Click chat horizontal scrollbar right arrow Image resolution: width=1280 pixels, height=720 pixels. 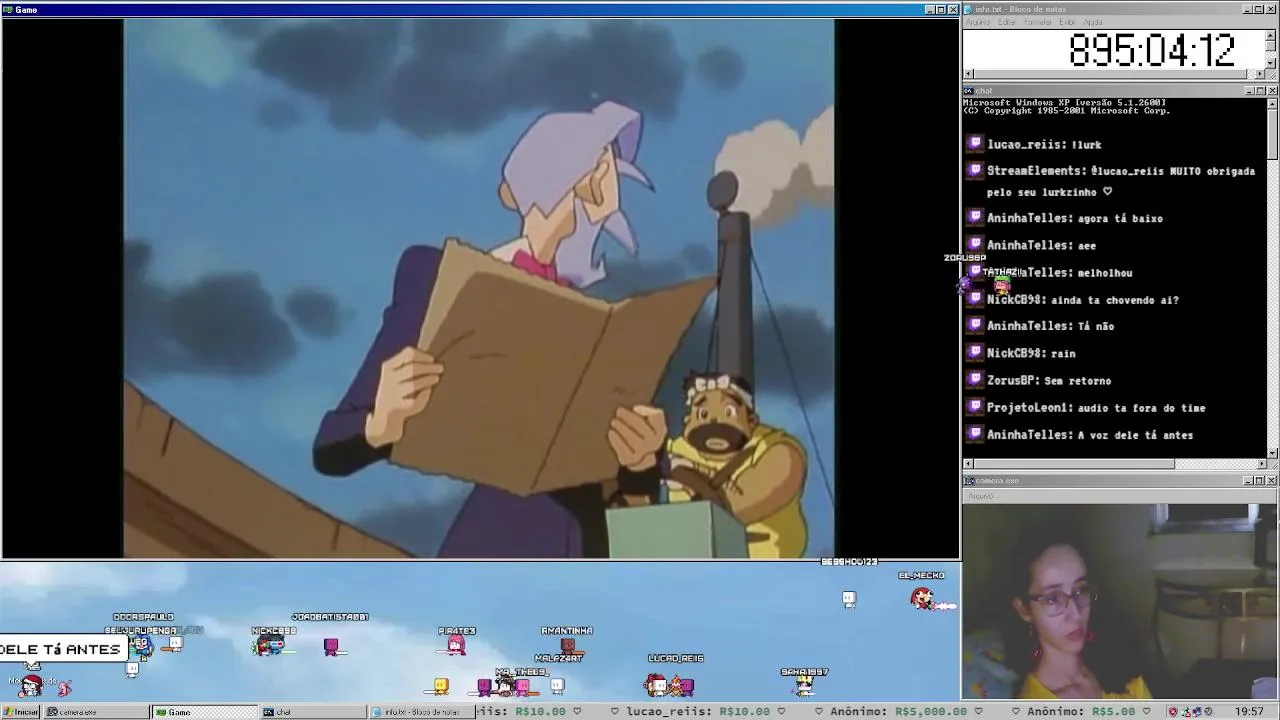pyautogui.click(x=1260, y=464)
